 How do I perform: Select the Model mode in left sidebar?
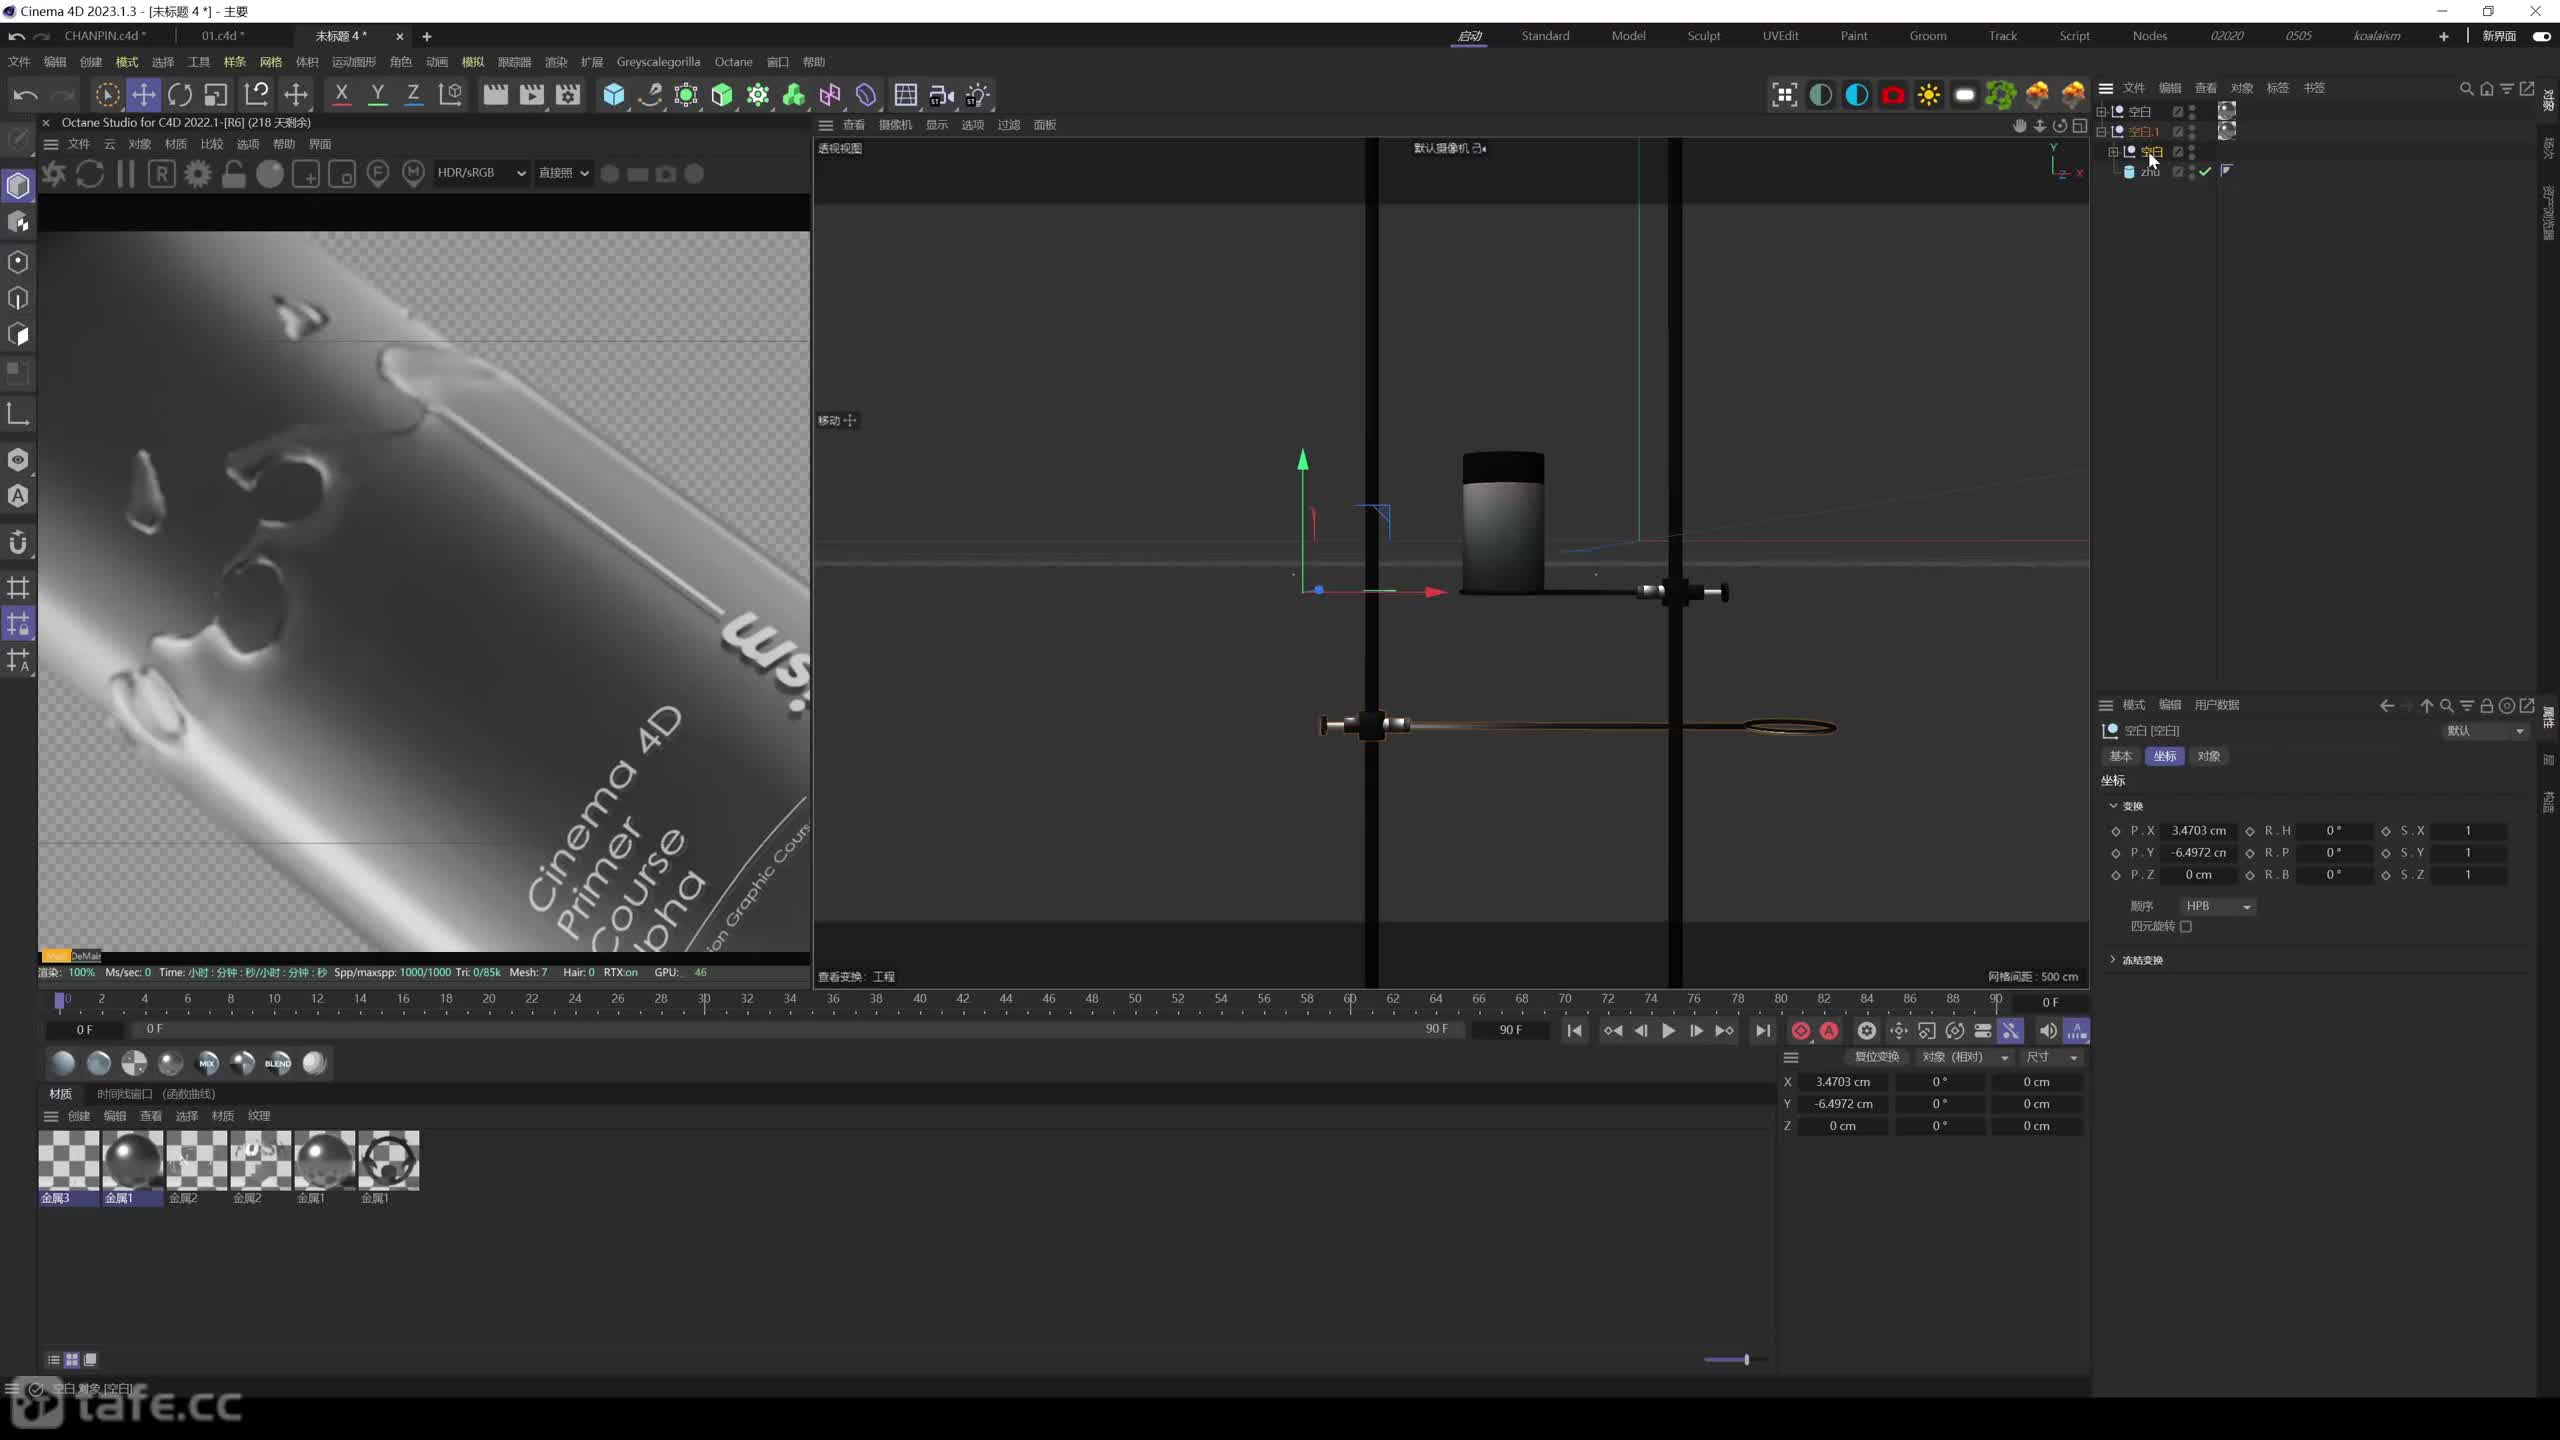coord(18,186)
